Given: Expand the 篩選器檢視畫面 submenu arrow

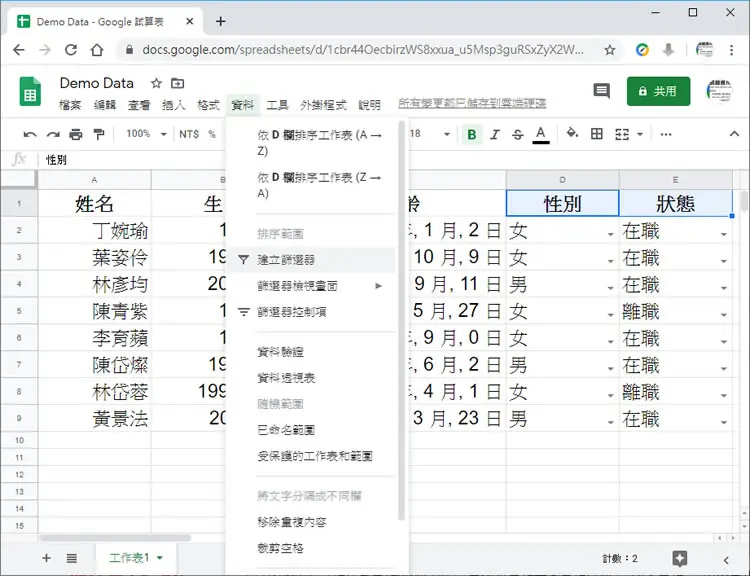Looking at the screenshot, I should 378,286.
